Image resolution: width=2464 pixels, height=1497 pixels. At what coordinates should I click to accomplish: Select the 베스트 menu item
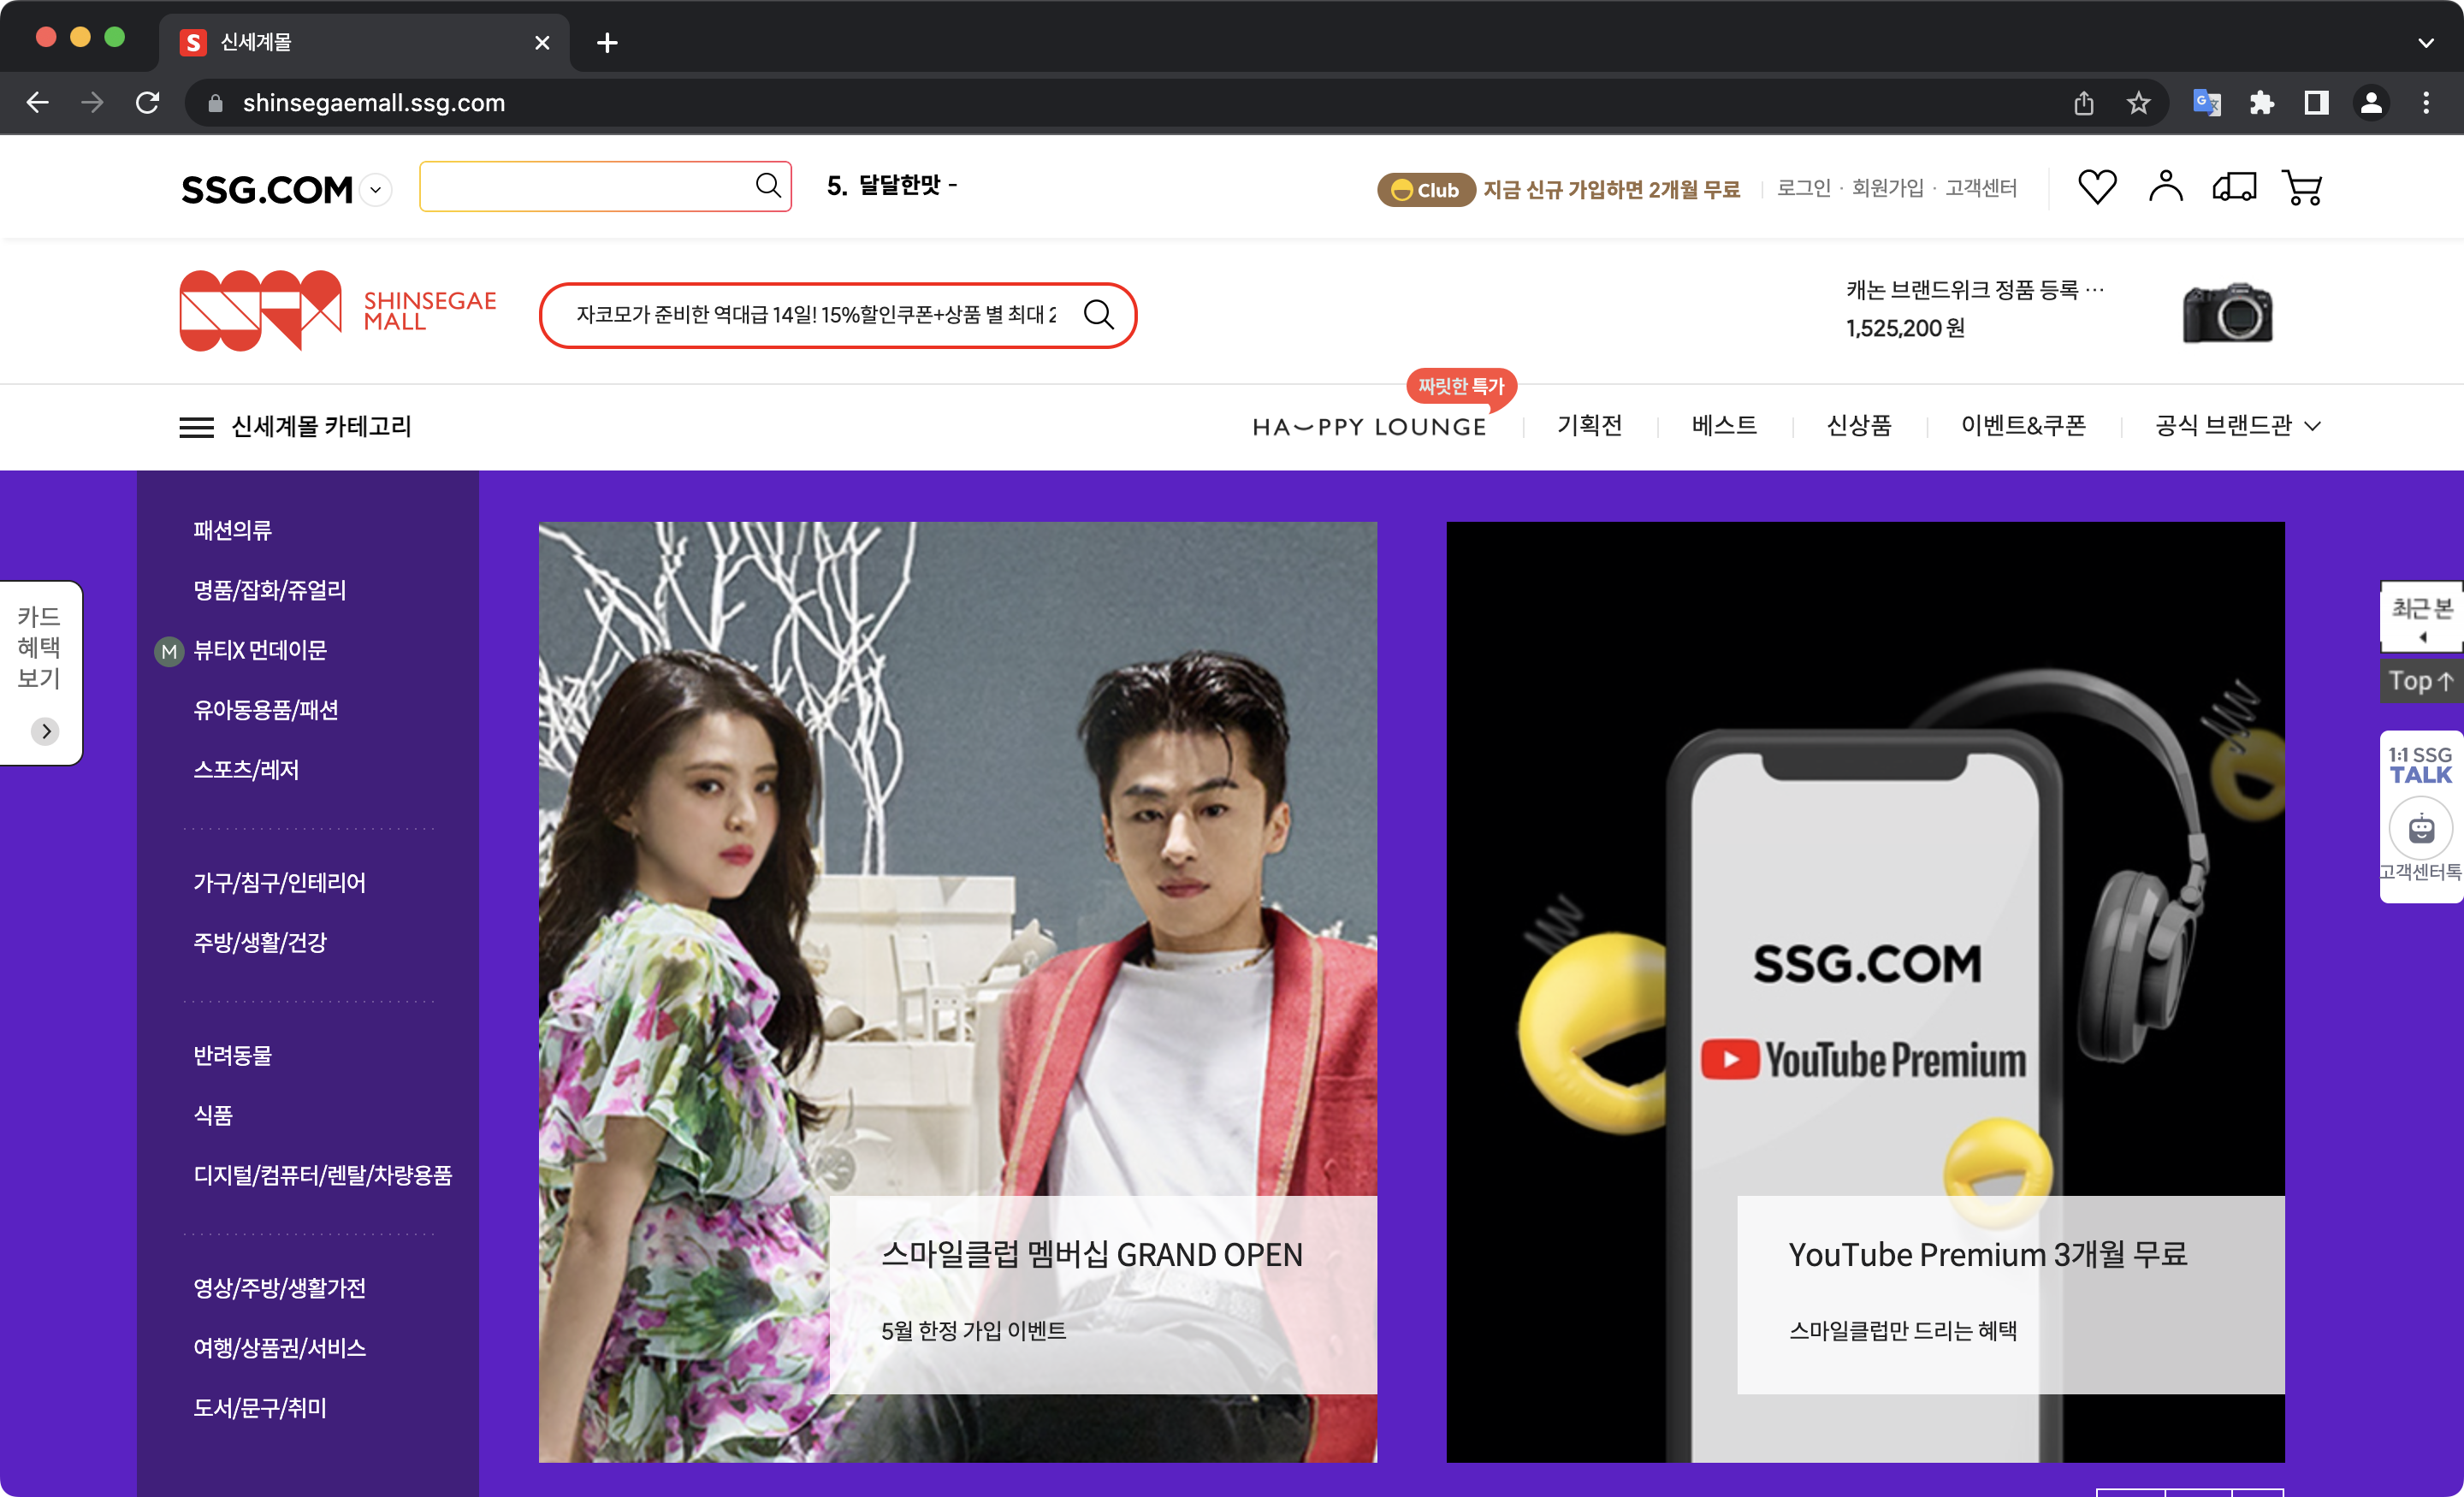tap(1723, 426)
